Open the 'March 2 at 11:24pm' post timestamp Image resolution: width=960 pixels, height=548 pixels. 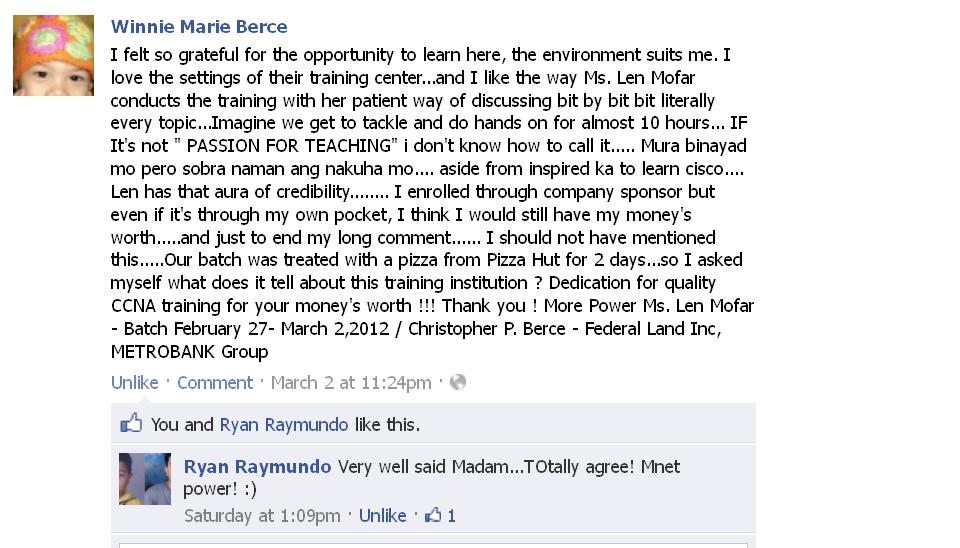click(x=351, y=382)
